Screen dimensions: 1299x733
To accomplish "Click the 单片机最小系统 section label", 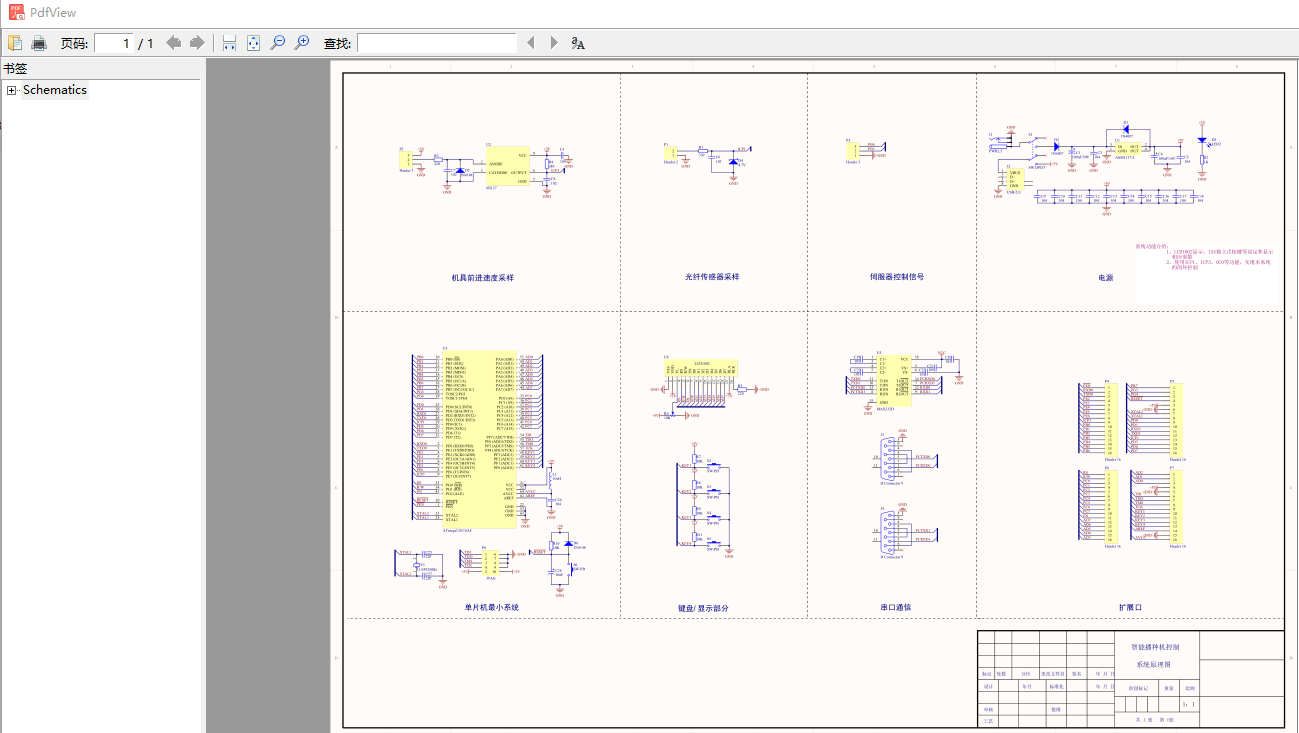I will coord(492,607).
